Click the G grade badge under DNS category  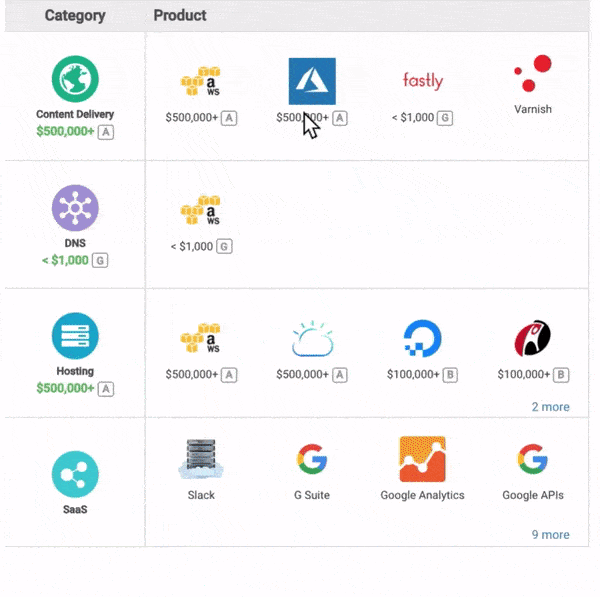tap(100, 261)
